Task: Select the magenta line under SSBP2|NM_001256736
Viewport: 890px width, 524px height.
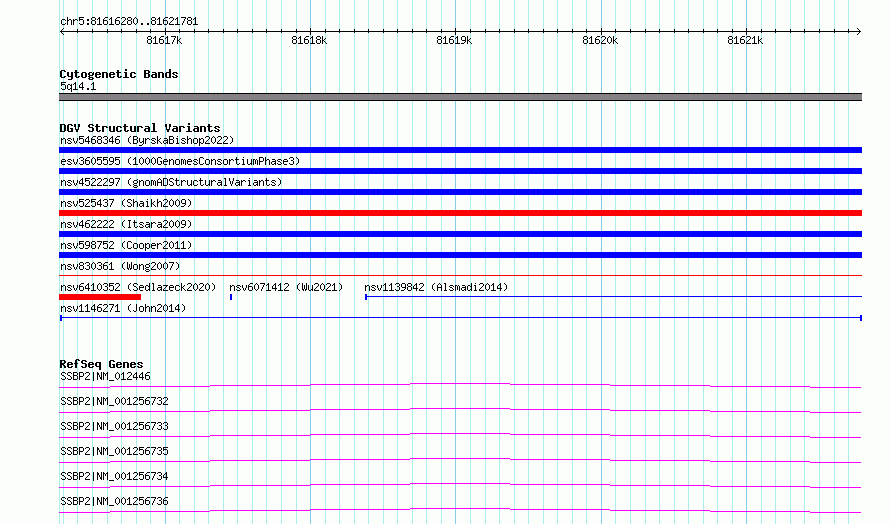Action: tap(460, 511)
